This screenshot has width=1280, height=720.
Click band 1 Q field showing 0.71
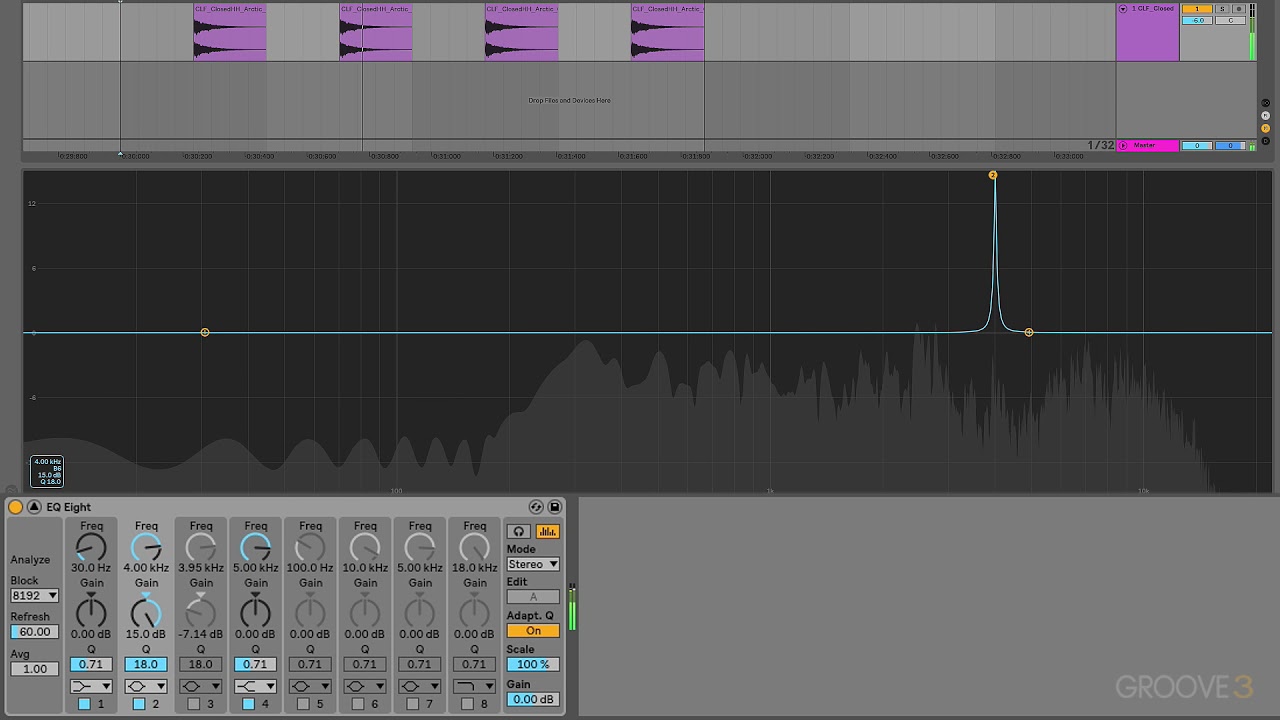pos(91,664)
